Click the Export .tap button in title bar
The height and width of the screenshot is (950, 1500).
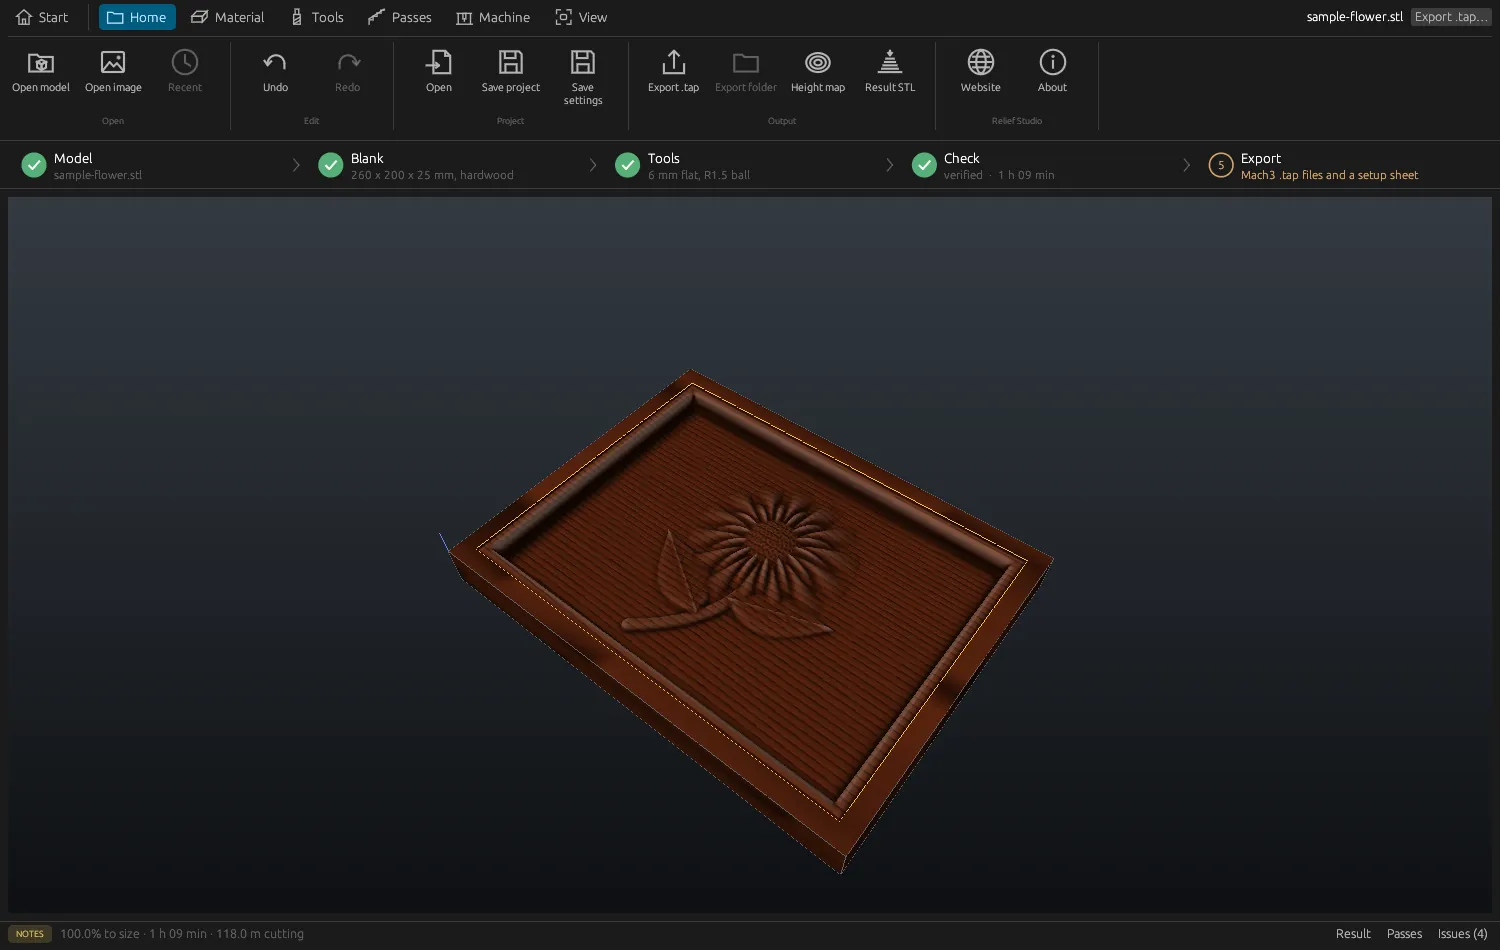click(x=1450, y=17)
